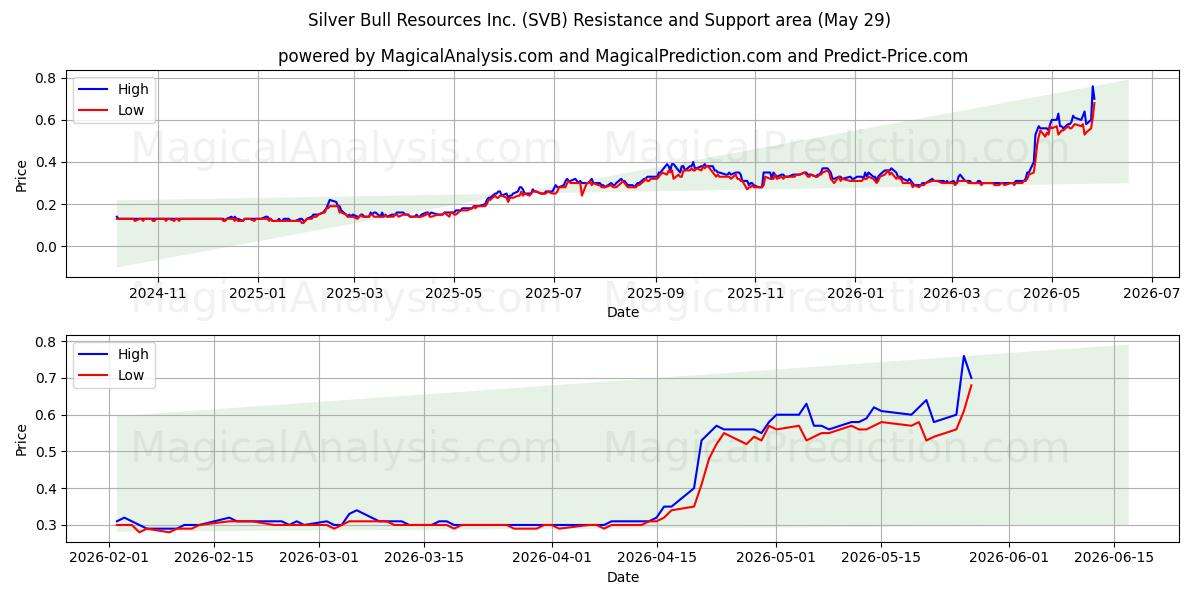Select the top chart 'Price' axis label

22,174
